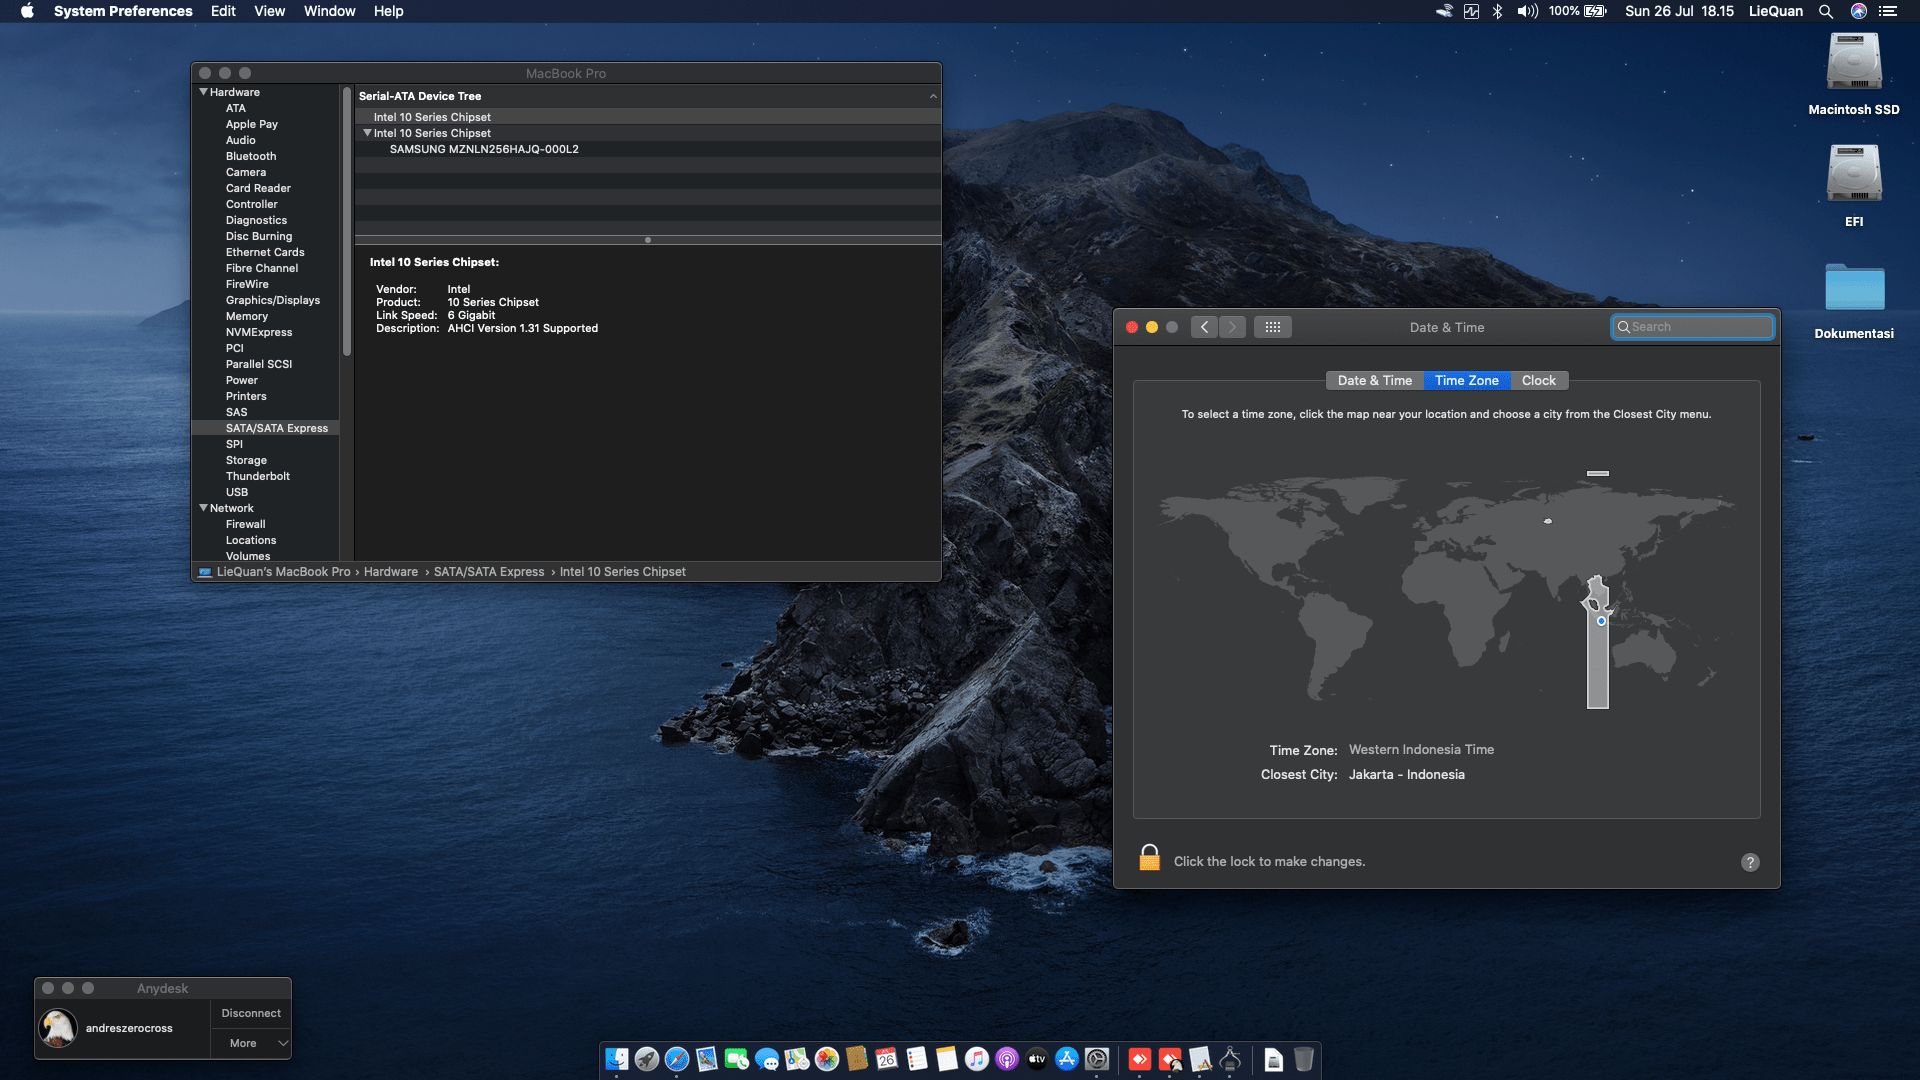Open Launchpad from the dock

click(647, 1059)
